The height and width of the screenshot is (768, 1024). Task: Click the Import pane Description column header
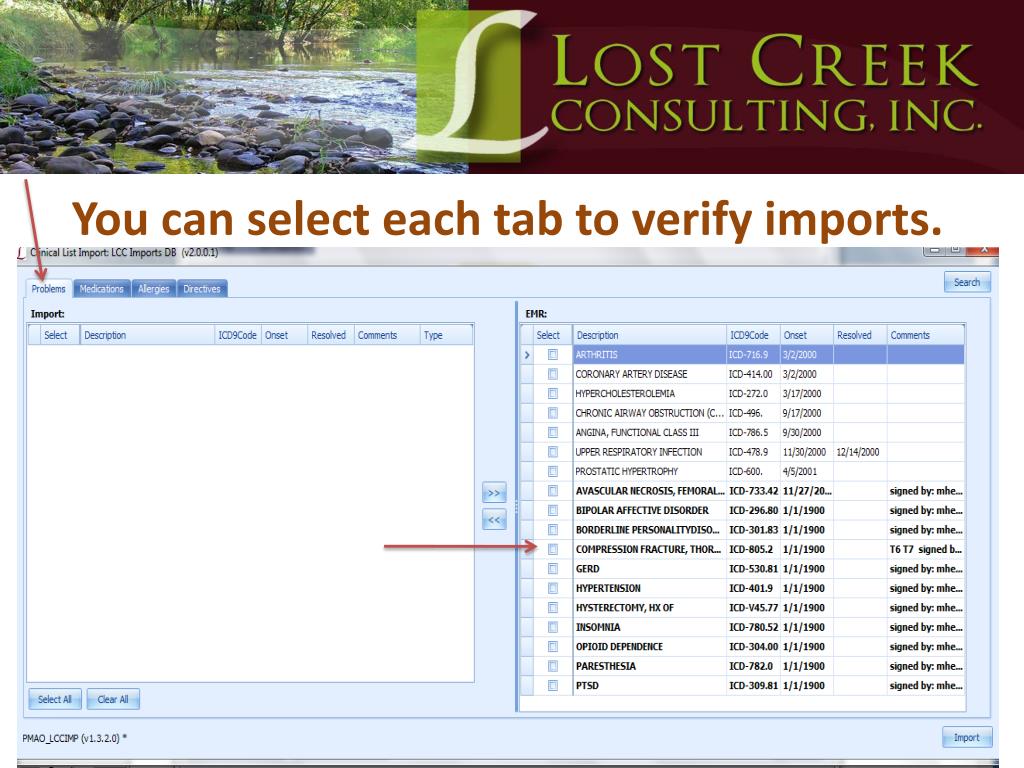pyautogui.click(x=148, y=335)
